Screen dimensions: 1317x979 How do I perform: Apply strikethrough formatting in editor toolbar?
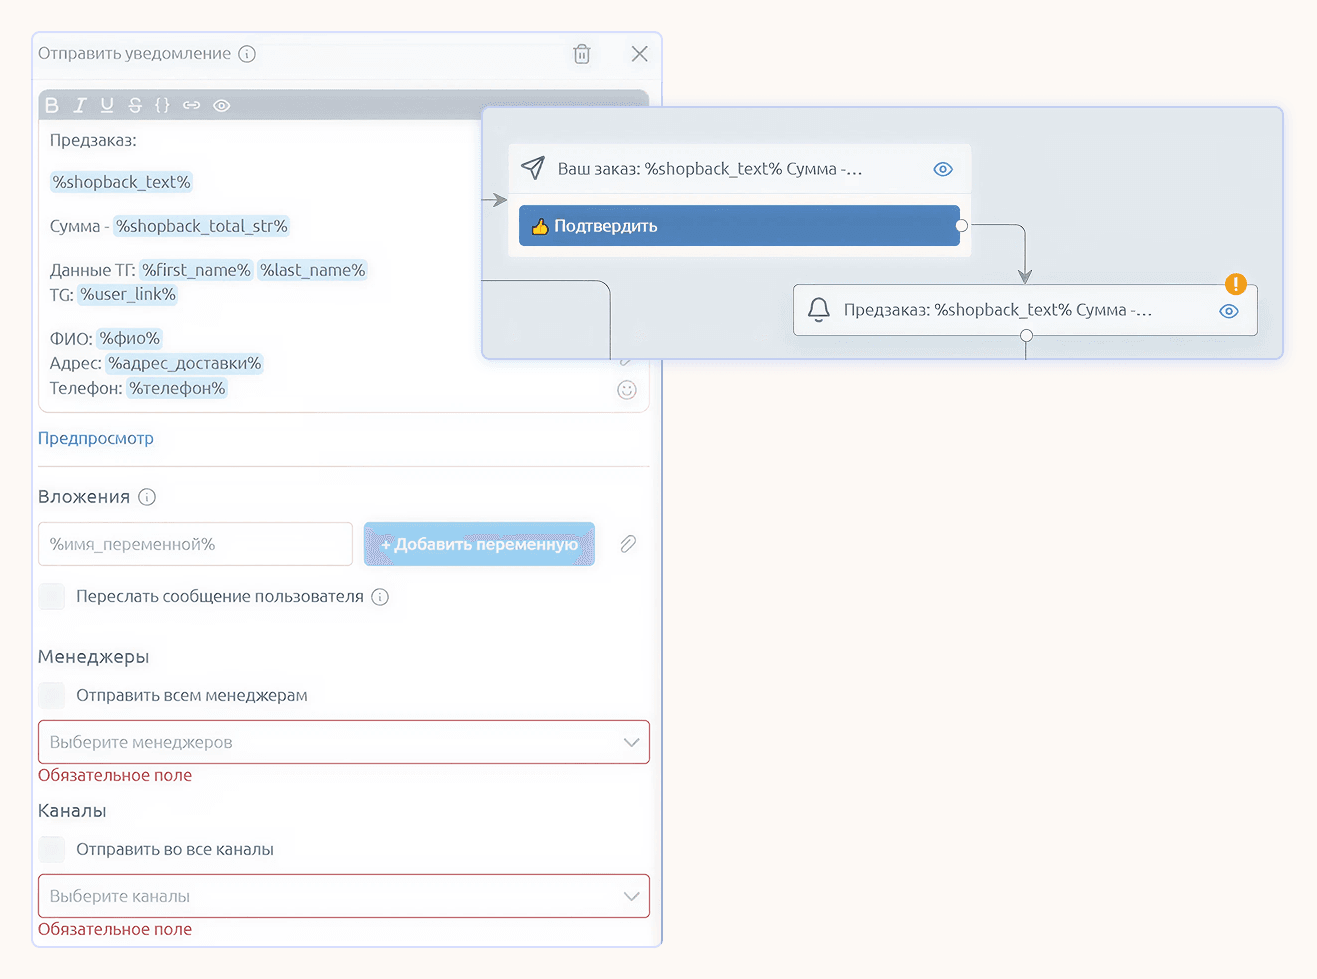pyautogui.click(x=135, y=105)
